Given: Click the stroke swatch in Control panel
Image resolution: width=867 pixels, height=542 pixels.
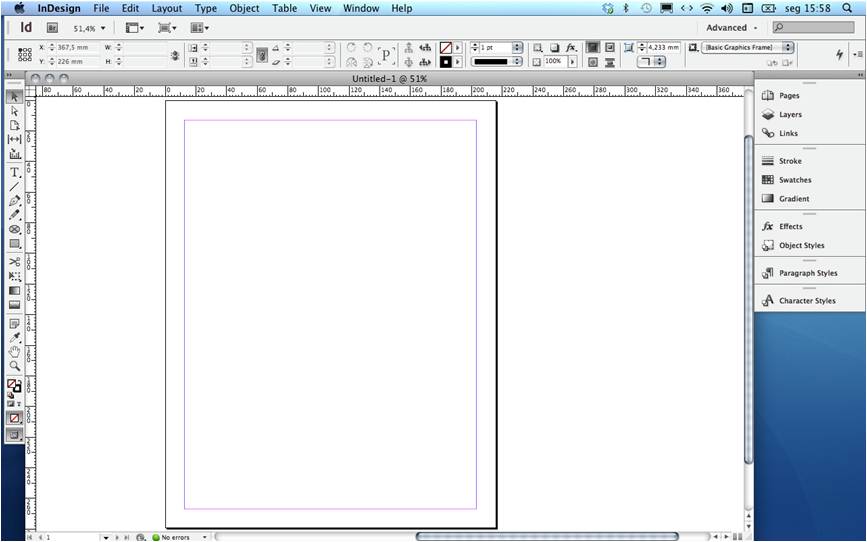Looking at the screenshot, I should pos(446,62).
